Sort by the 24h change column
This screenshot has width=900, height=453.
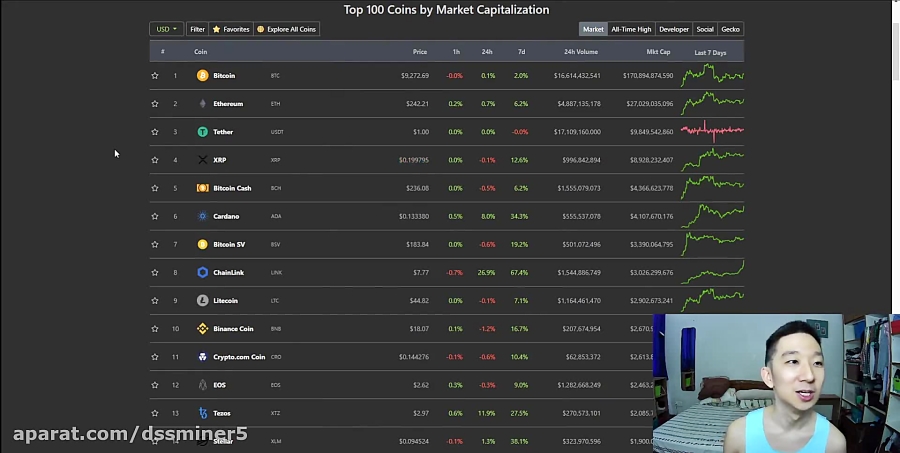487,52
